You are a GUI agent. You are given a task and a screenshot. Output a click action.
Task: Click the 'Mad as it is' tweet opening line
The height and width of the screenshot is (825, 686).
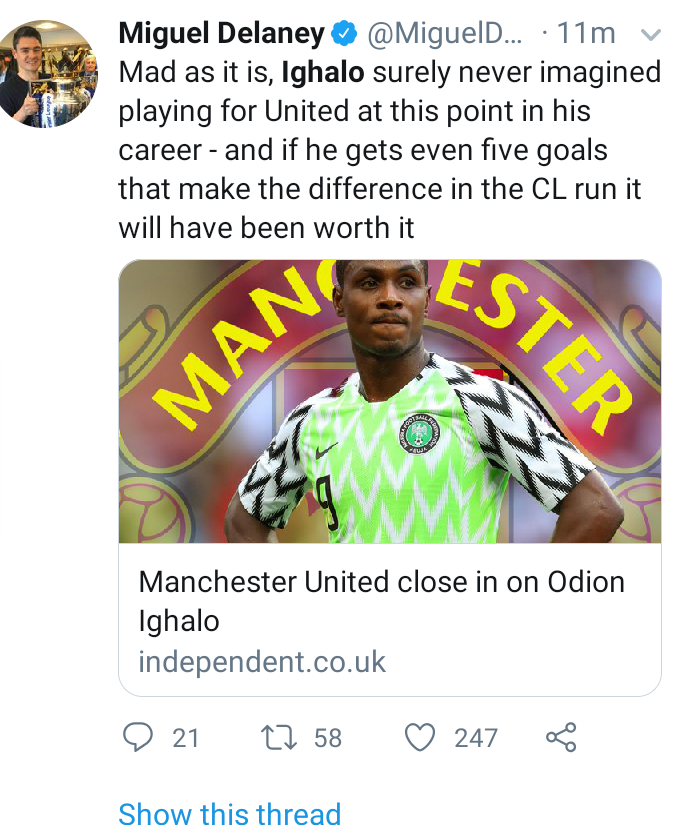tap(197, 72)
